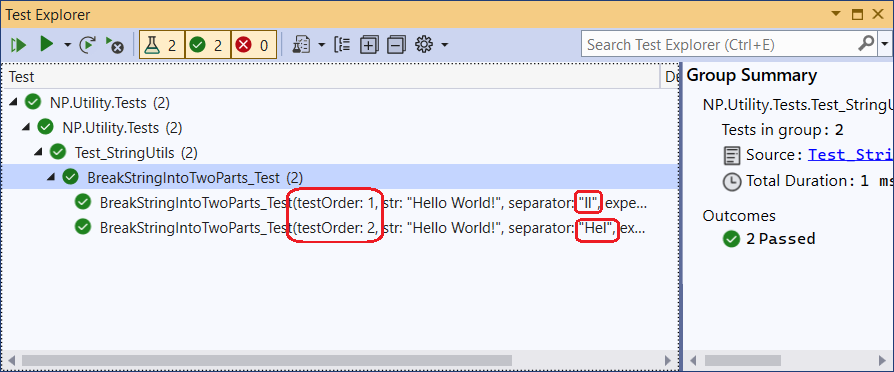Viewport: 894px width, 372px height.
Task: Open the Settings gear icon
Action: coord(424,44)
